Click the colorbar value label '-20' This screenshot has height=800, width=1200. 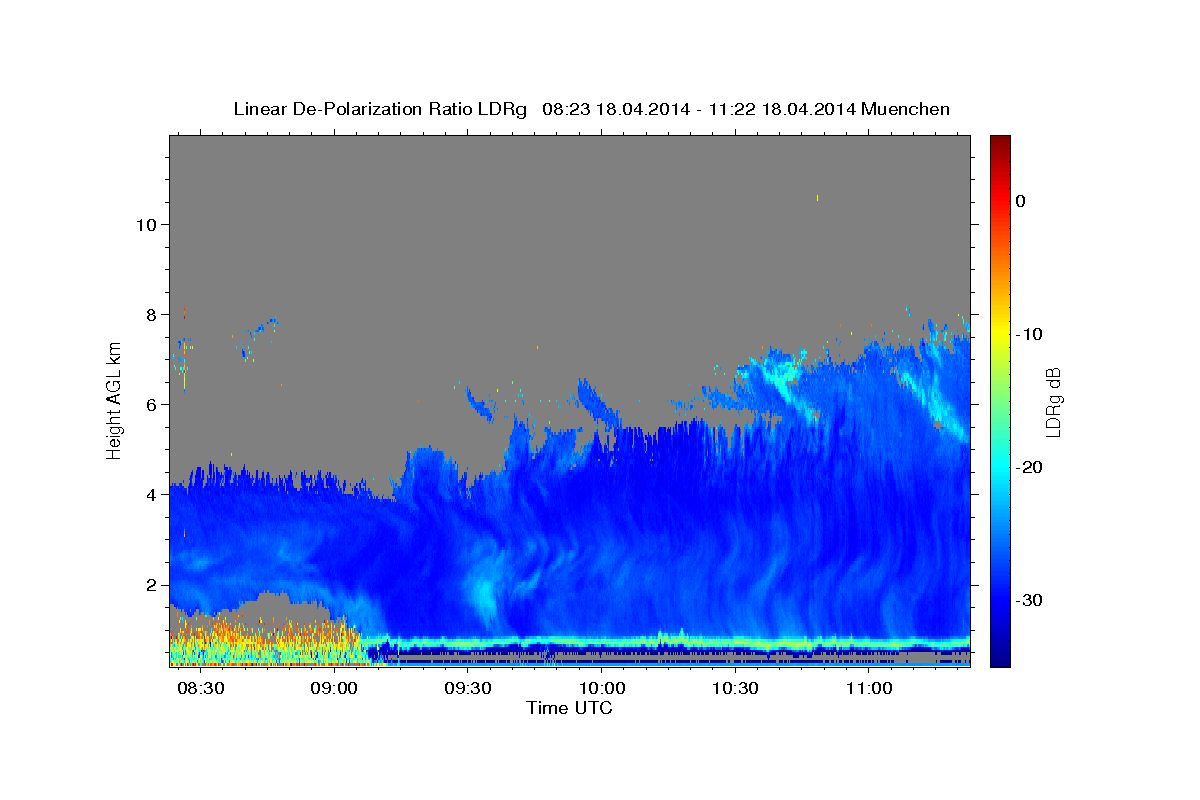coord(1029,467)
